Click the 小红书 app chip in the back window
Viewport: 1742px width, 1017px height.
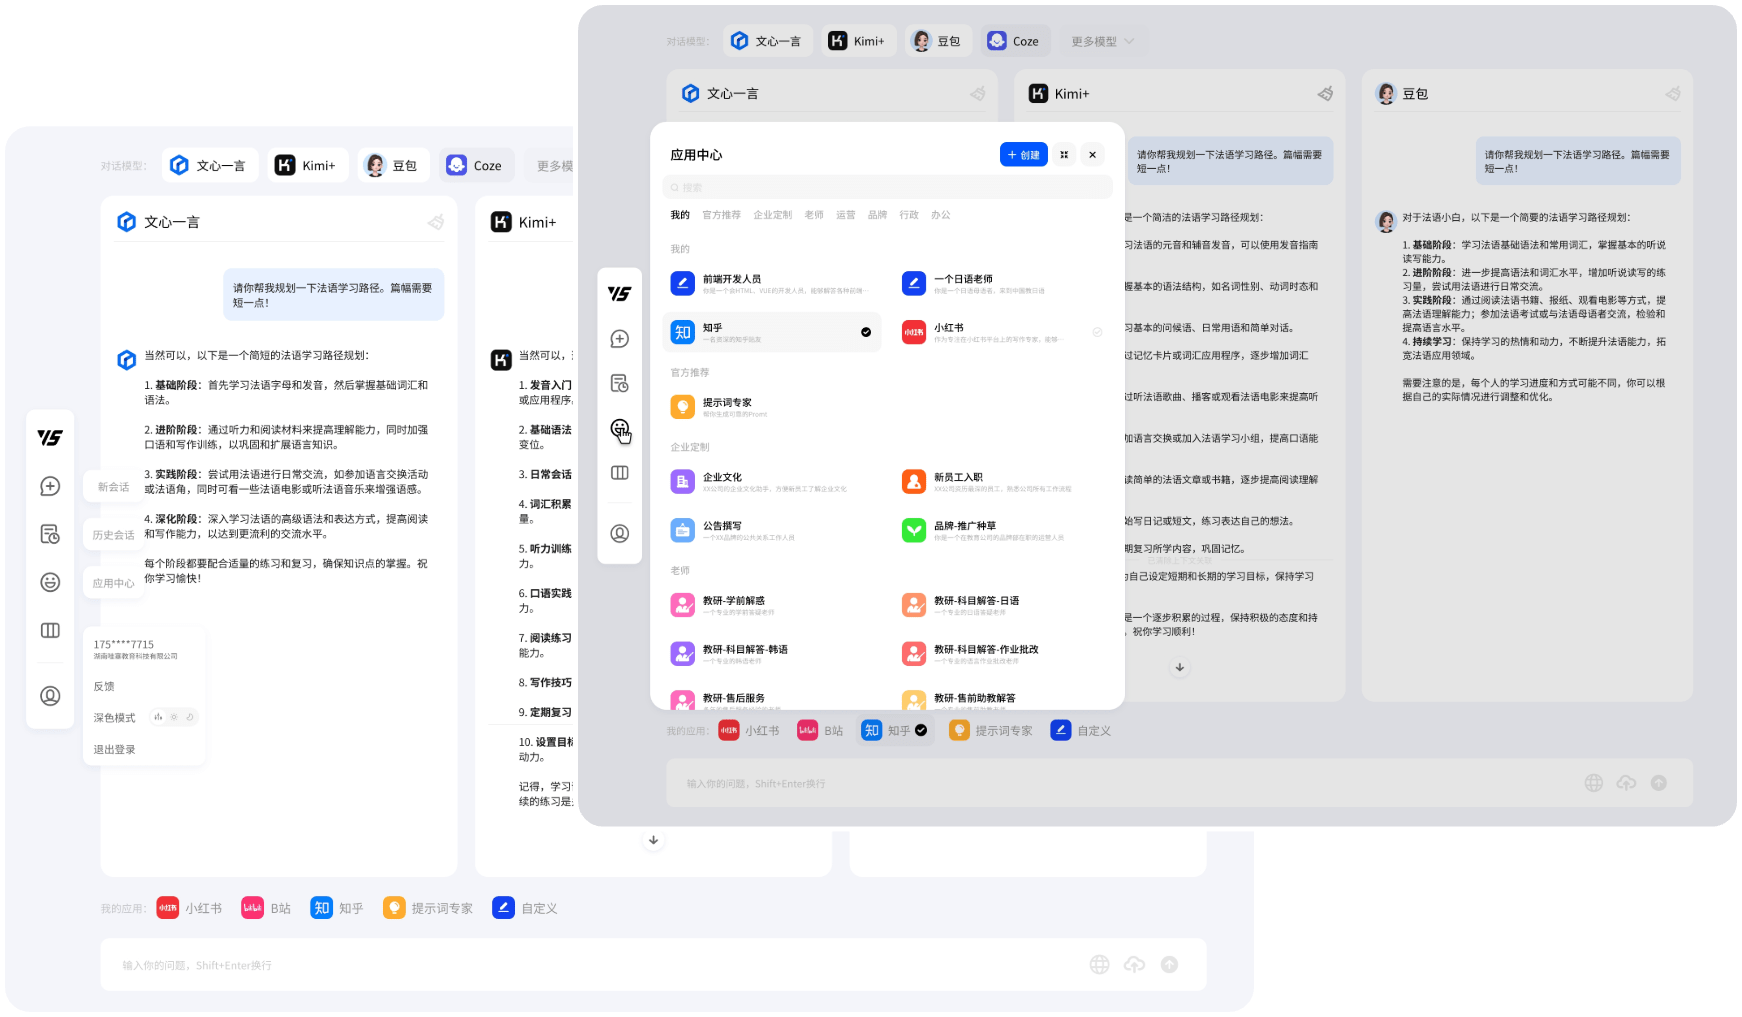point(190,908)
